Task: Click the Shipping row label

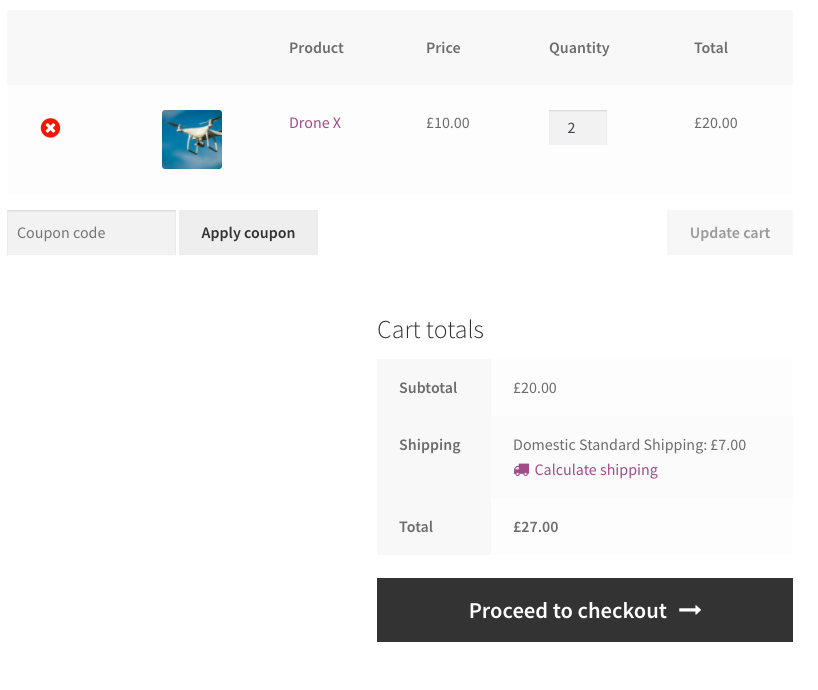Action: [x=429, y=445]
